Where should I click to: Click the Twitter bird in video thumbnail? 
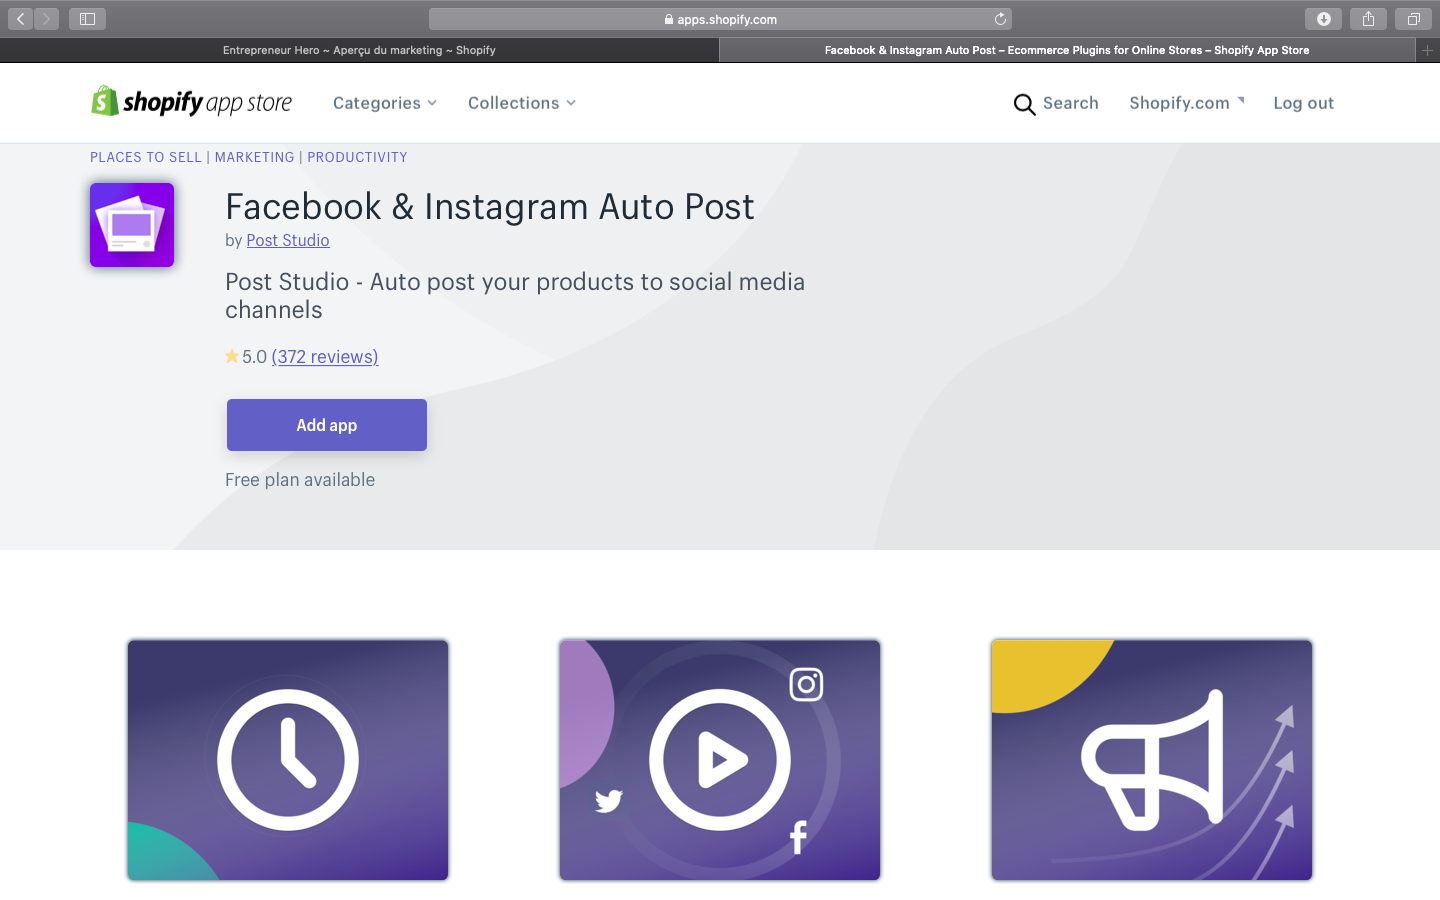[x=609, y=800]
